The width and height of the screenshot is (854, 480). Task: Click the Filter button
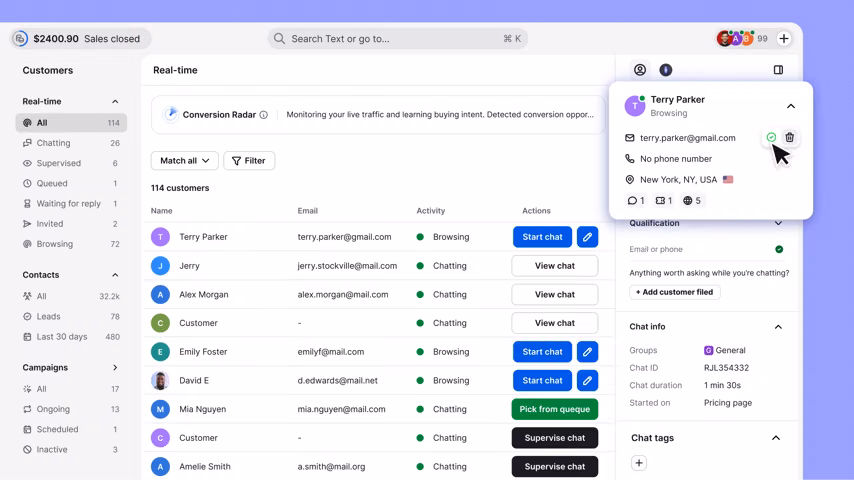[249, 161]
